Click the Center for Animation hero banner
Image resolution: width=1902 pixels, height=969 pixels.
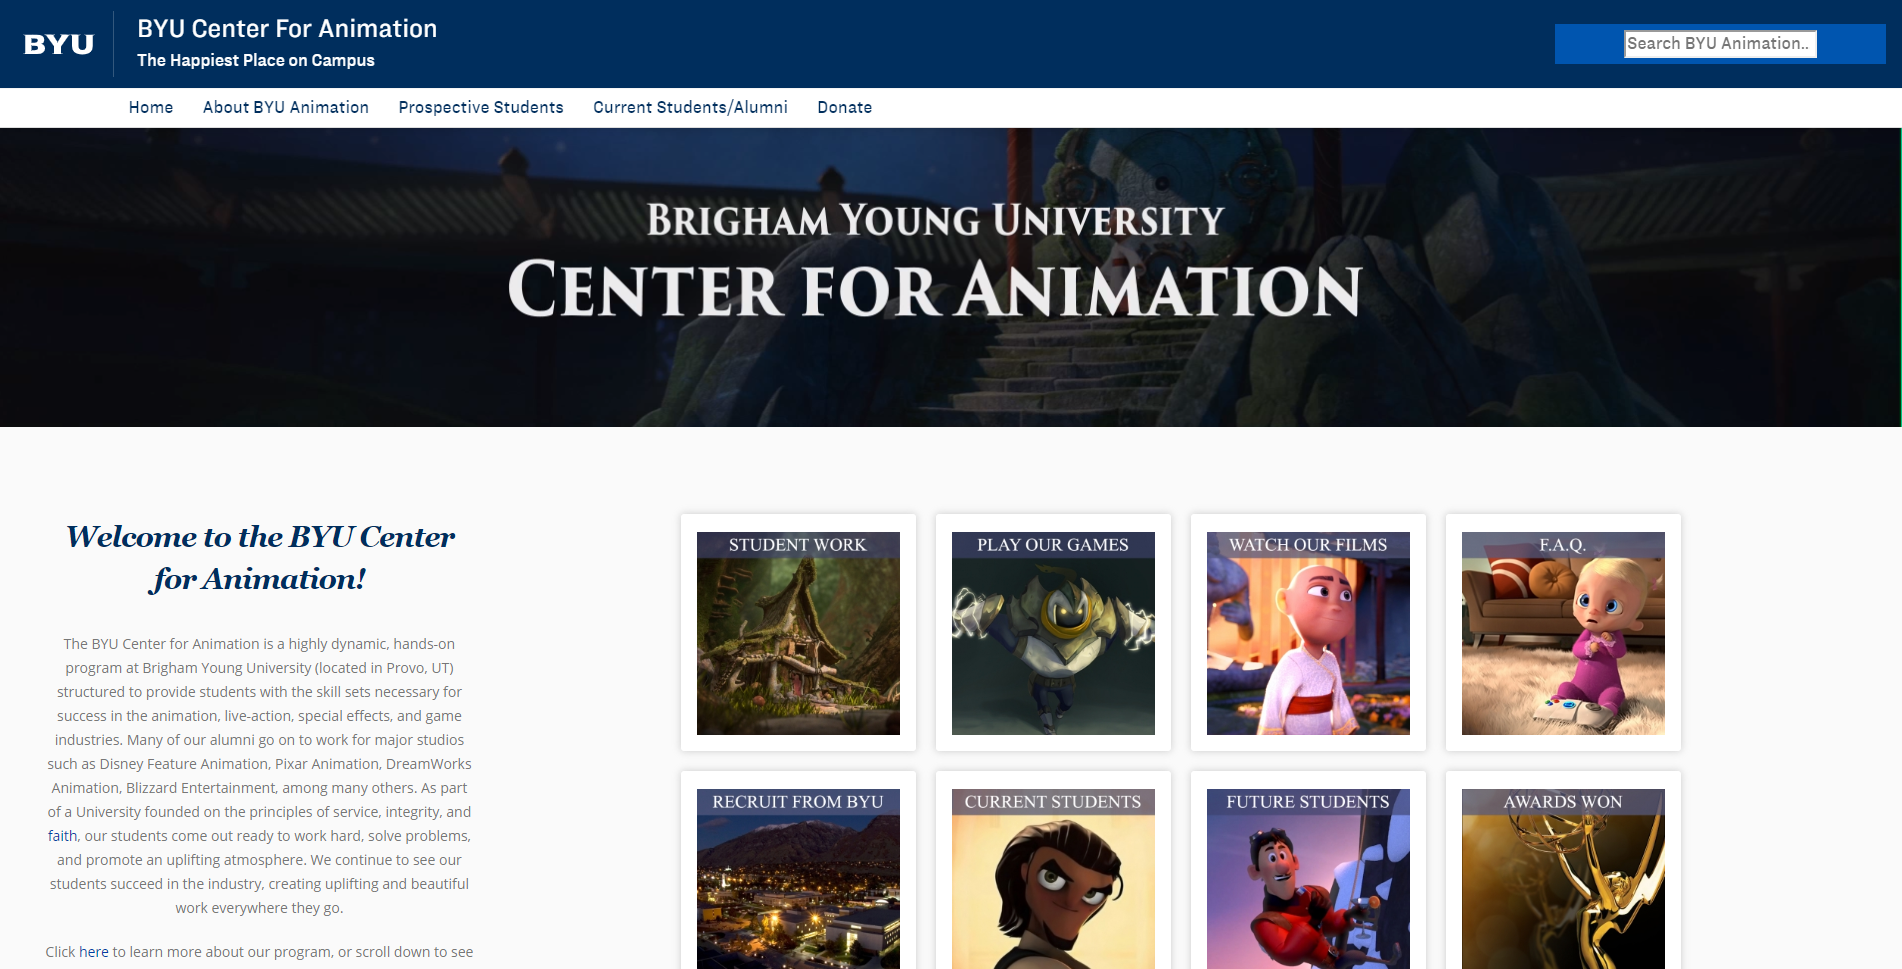pyautogui.click(x=950, y=277)
